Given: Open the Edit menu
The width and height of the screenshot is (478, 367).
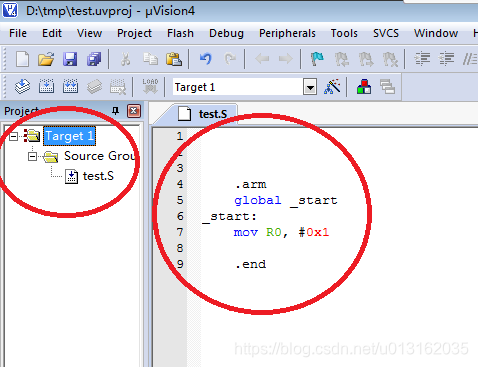Looking at the screenshot, I should 52,33.
